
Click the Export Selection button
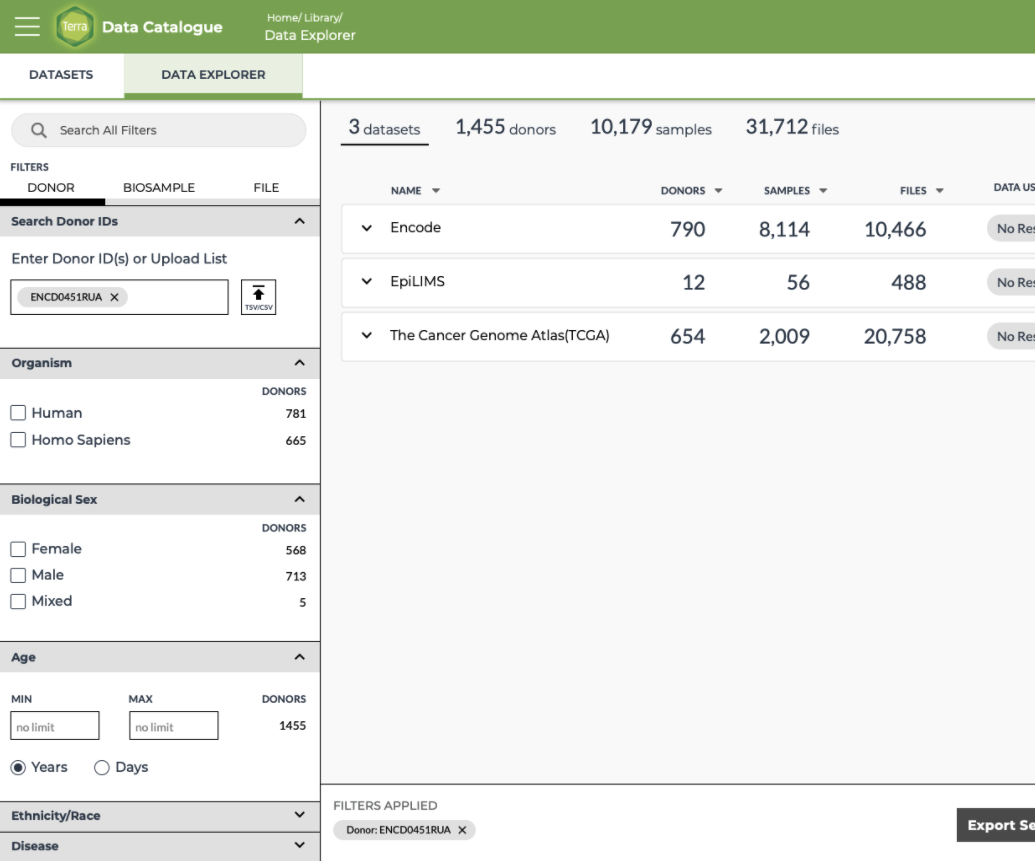[996, 825]
